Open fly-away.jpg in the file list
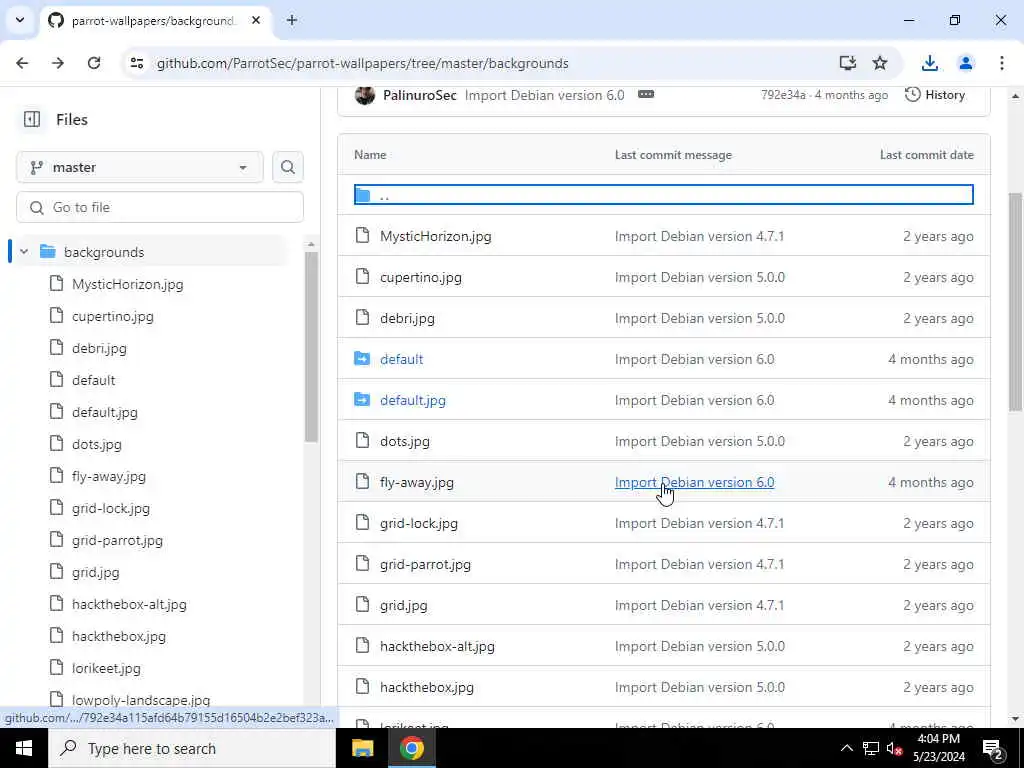The image size is (1024, 768). pos(417,483)
